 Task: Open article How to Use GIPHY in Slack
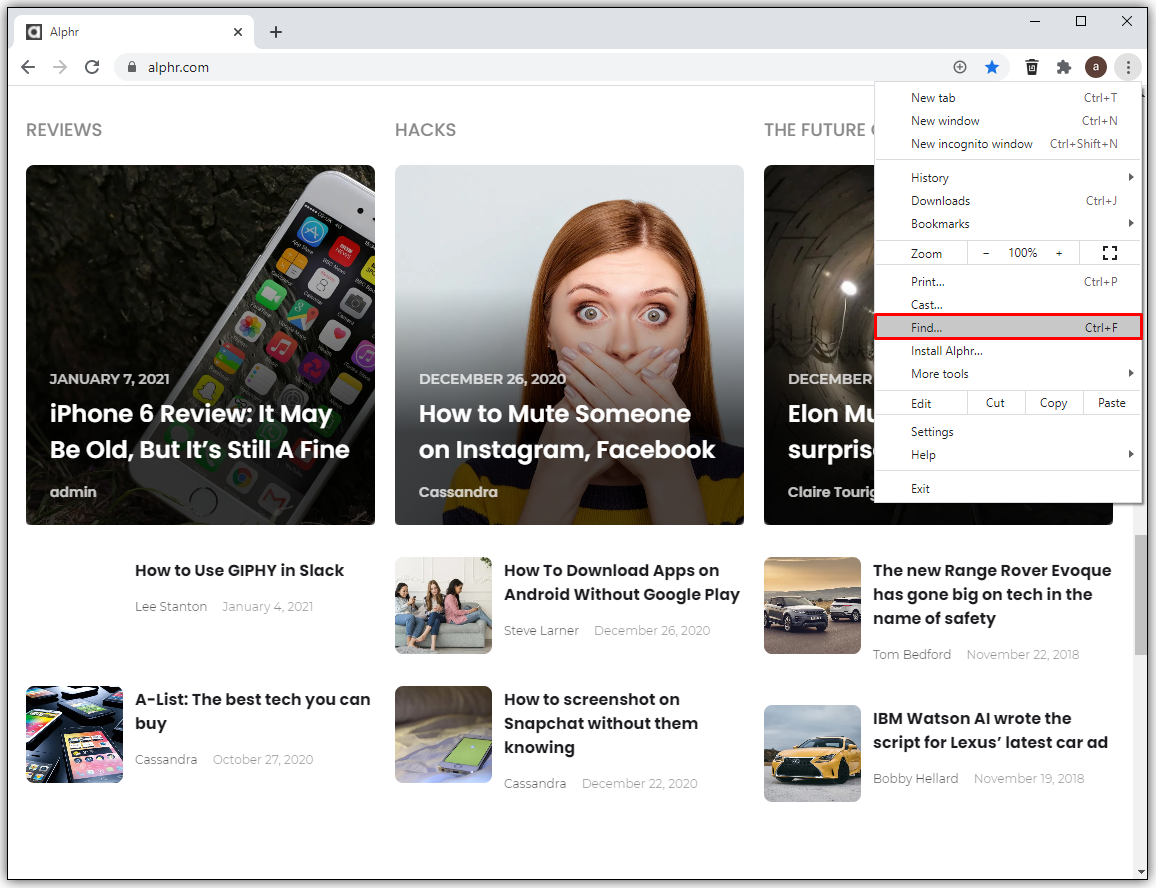(239, 571)
